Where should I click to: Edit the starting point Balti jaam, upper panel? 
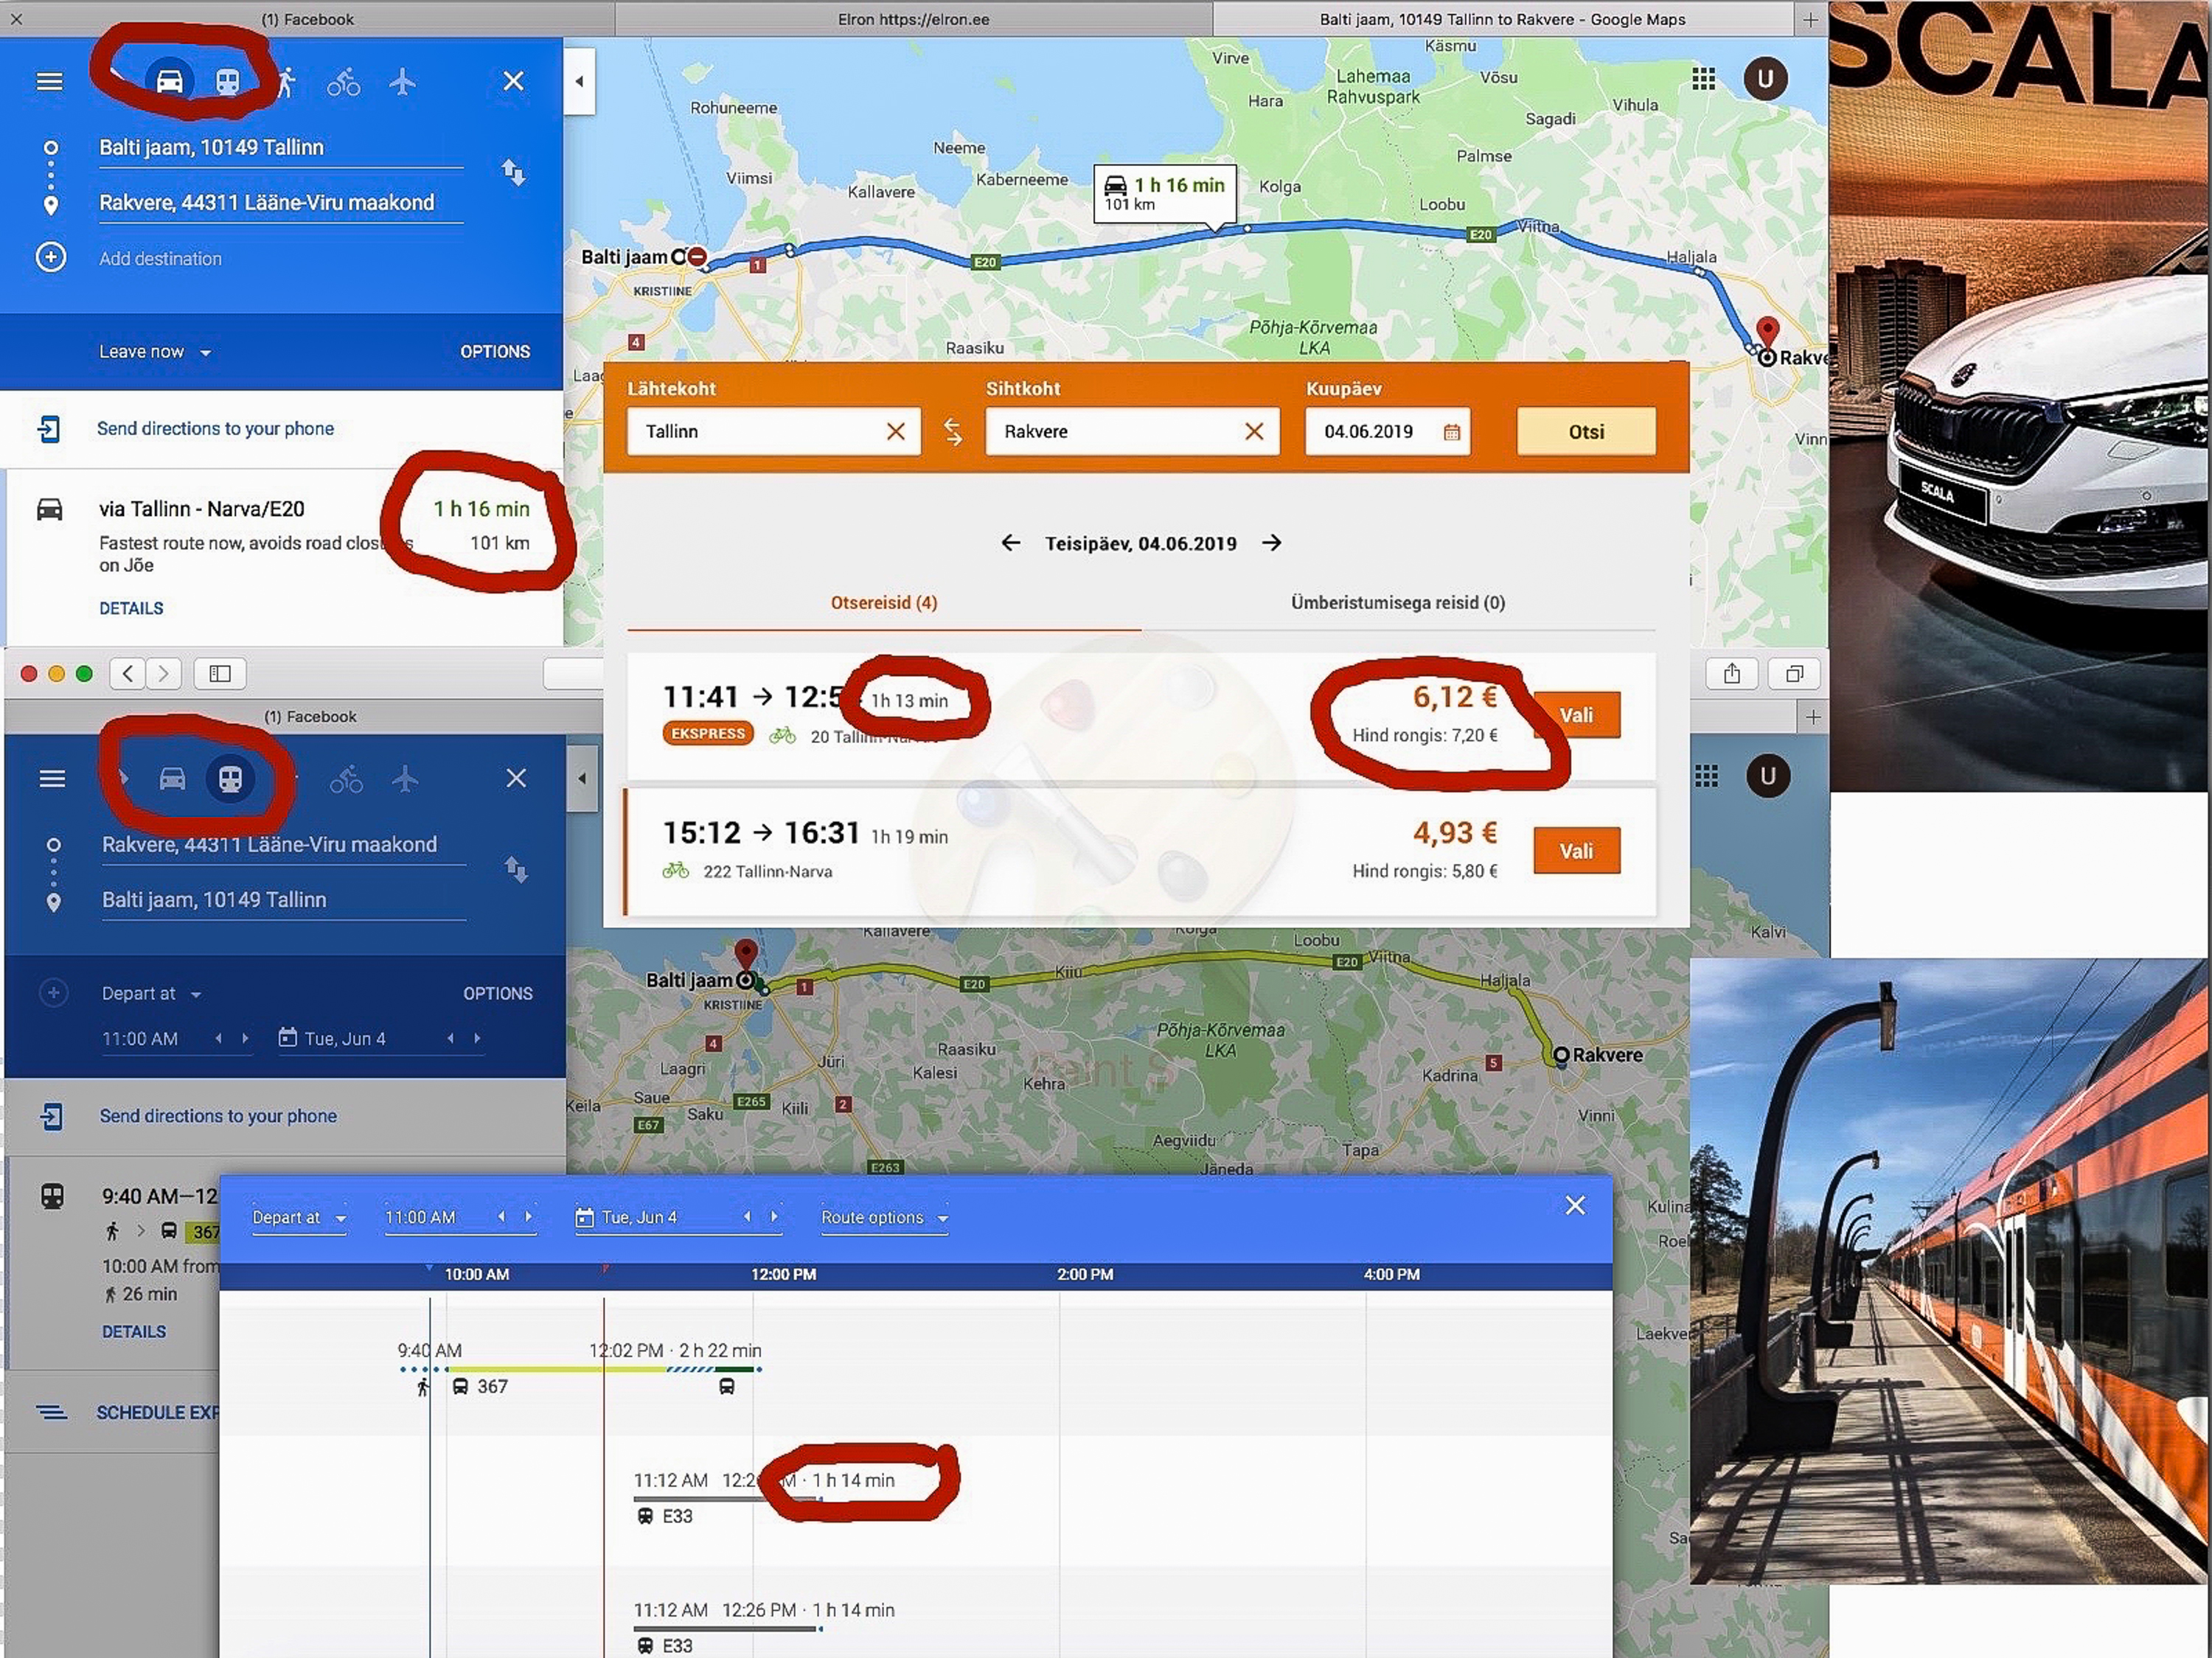281,148
